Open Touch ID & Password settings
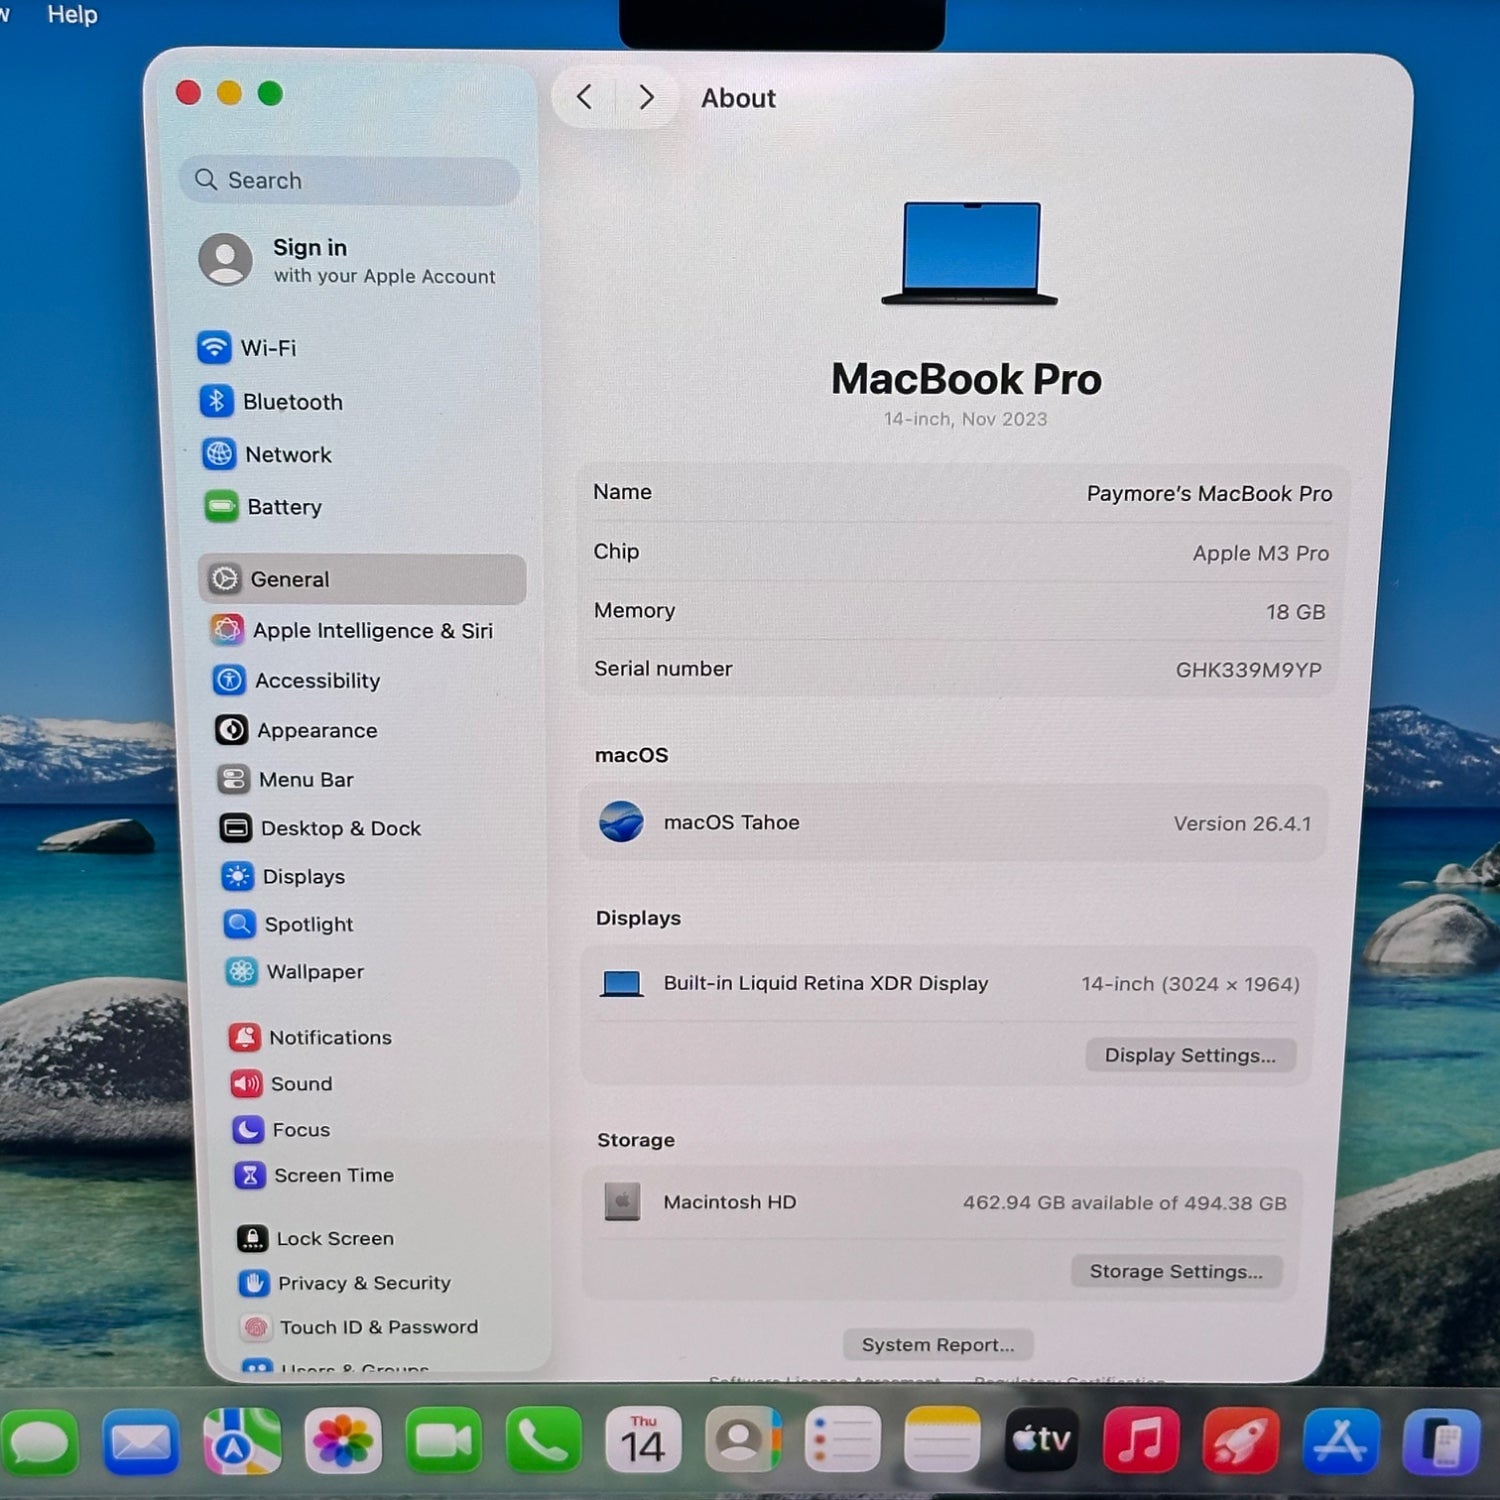Viewport: 1500px width, 1500px height. click(360, 1328)
